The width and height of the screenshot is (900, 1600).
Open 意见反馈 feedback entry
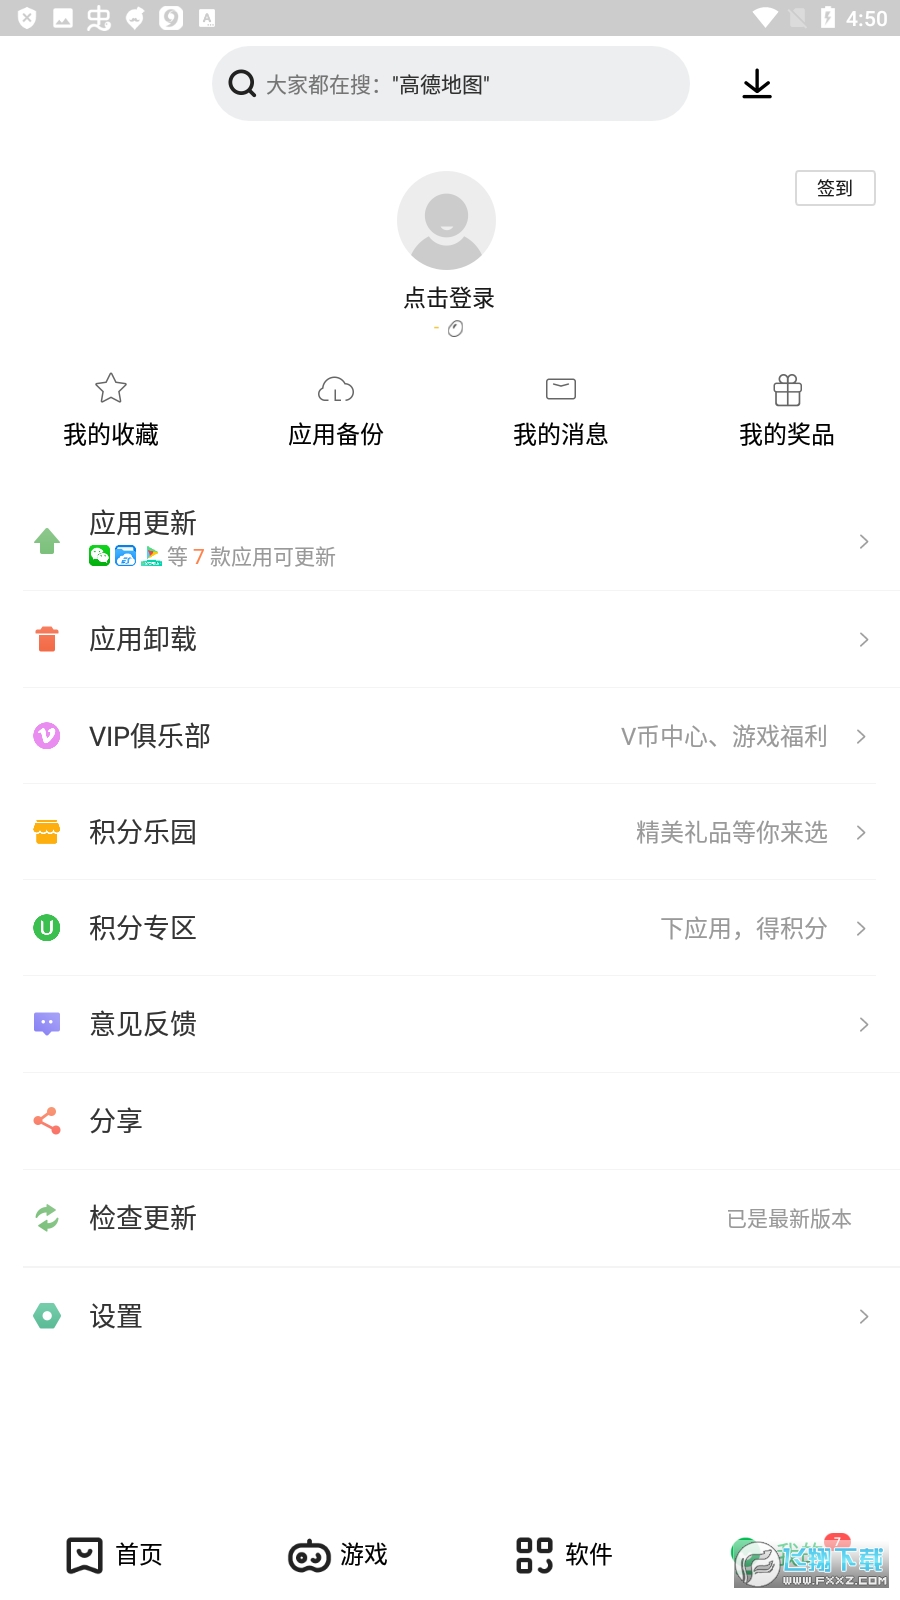tap(450, 1025)
